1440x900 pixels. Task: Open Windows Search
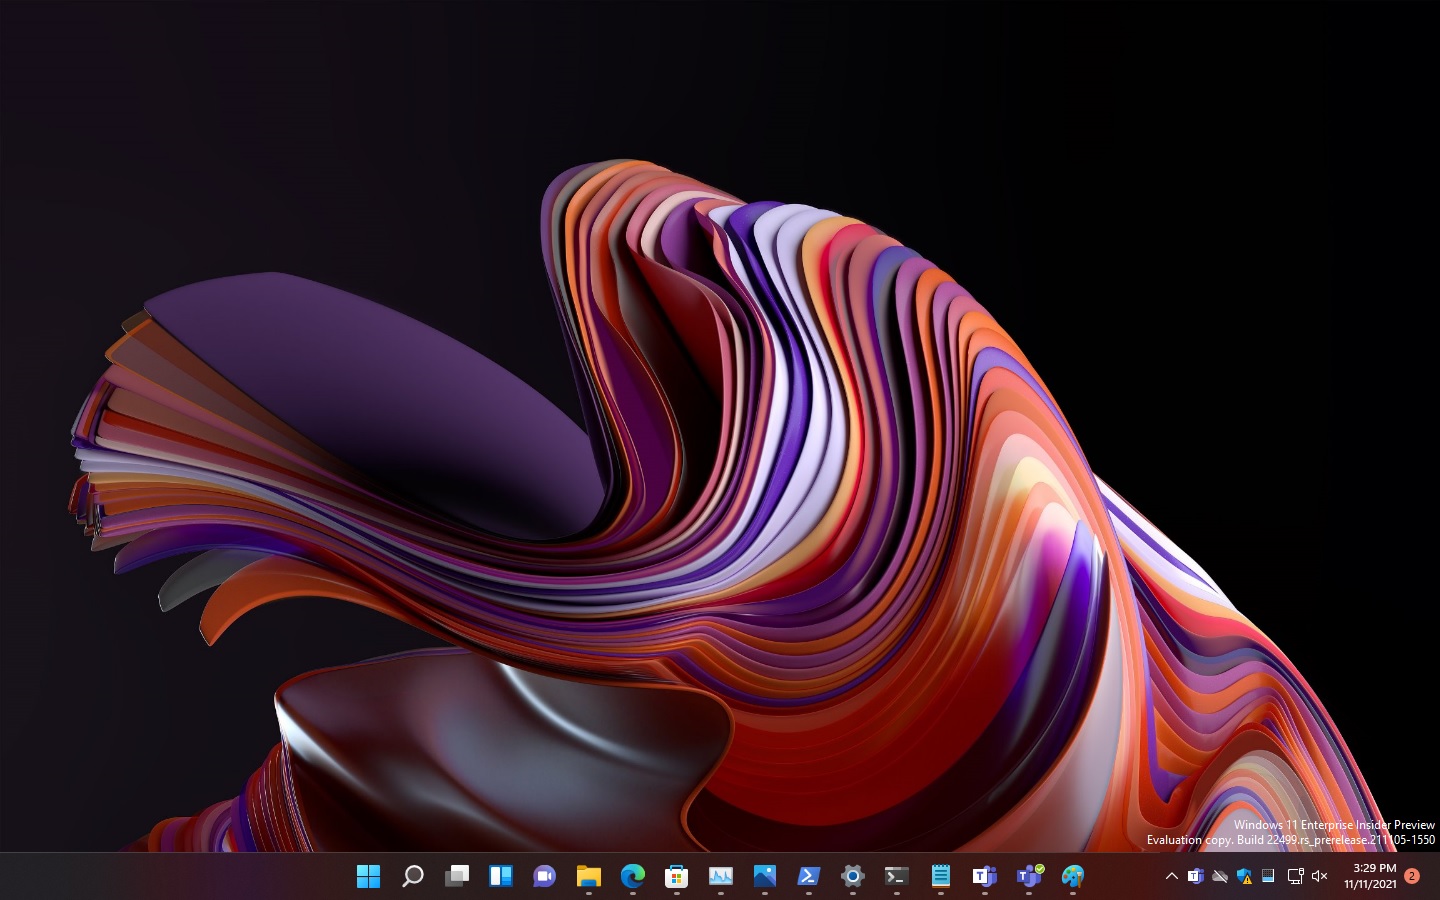tap(412, 877)
